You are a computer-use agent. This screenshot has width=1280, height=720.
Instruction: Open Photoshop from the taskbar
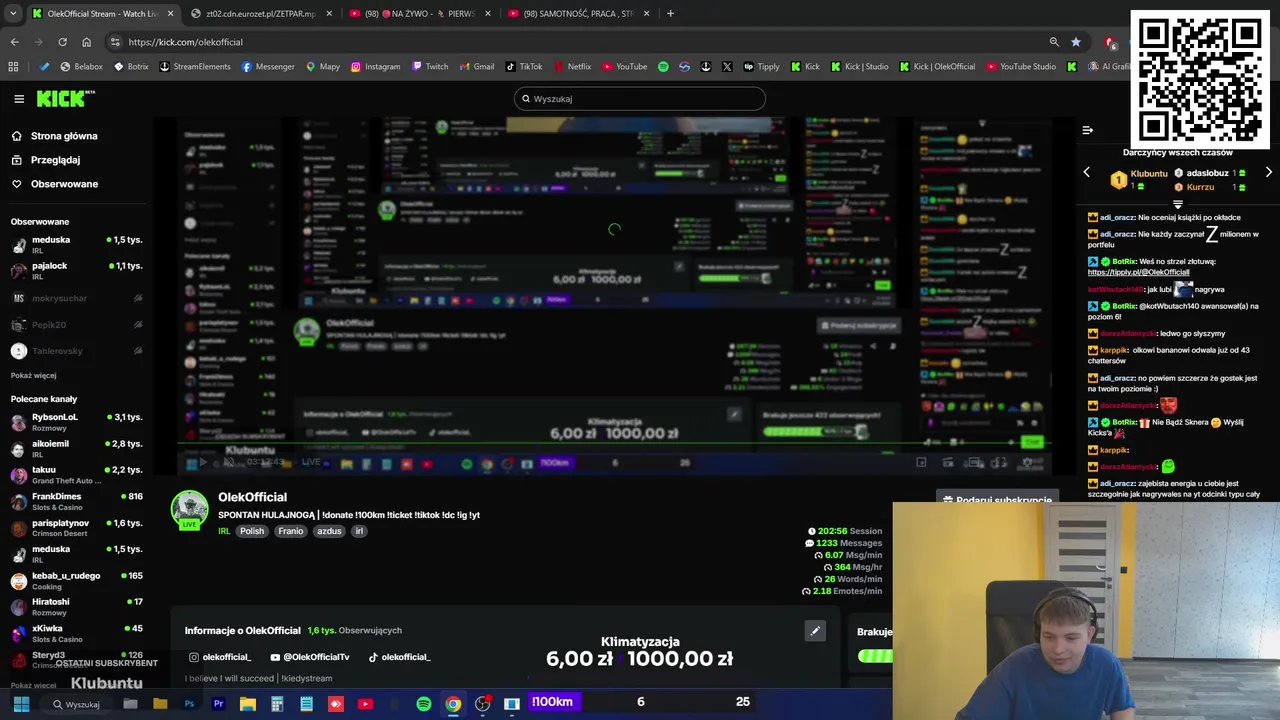pos(189,704)
